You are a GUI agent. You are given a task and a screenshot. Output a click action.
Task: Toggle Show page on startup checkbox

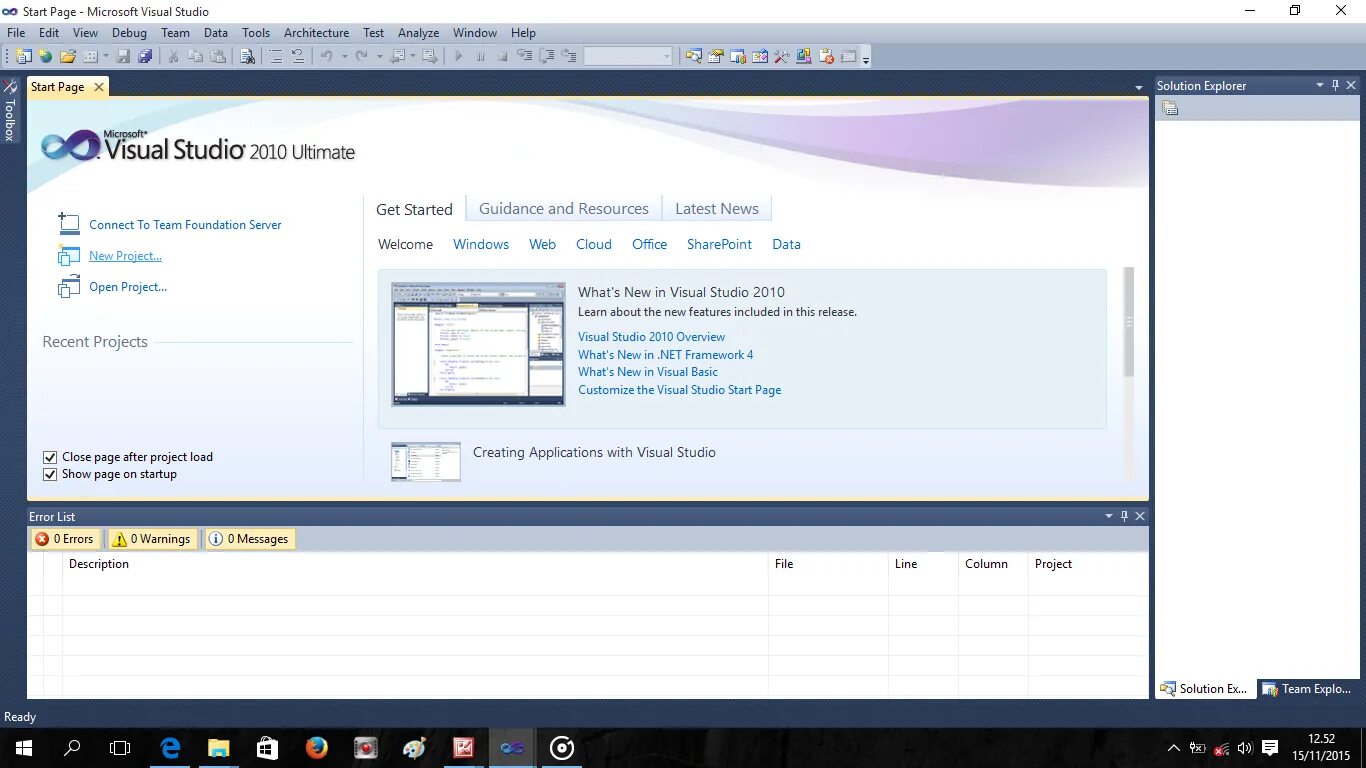click(50, 474)
